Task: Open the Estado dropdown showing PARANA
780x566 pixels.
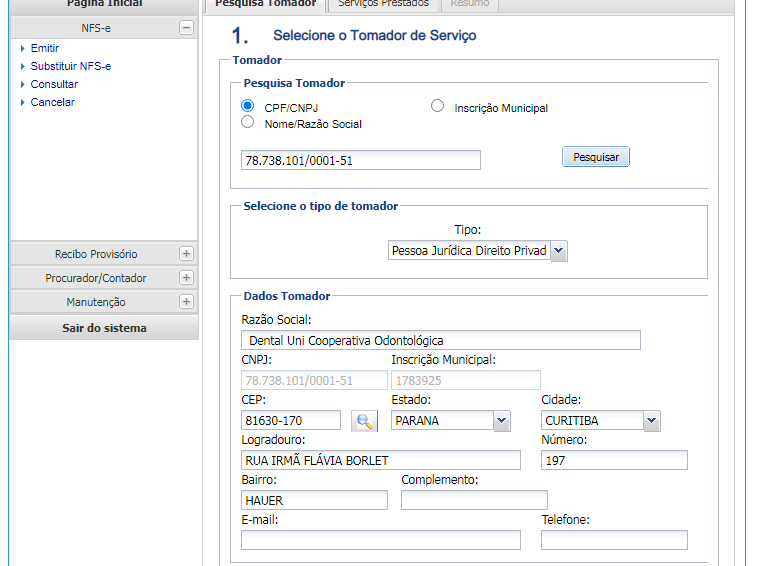Action: tap(502, 421)
